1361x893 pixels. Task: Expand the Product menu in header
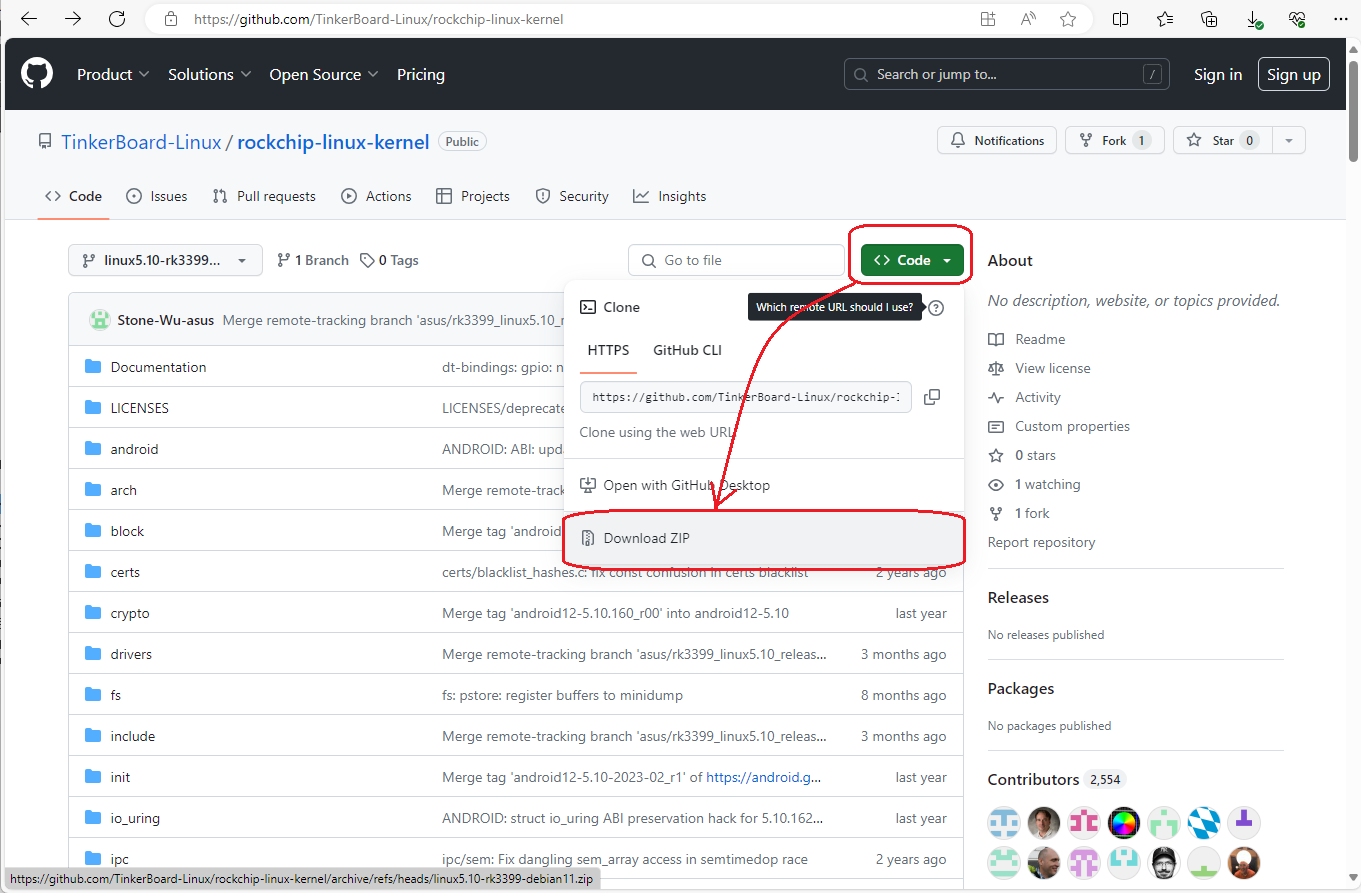coord(113,75)
